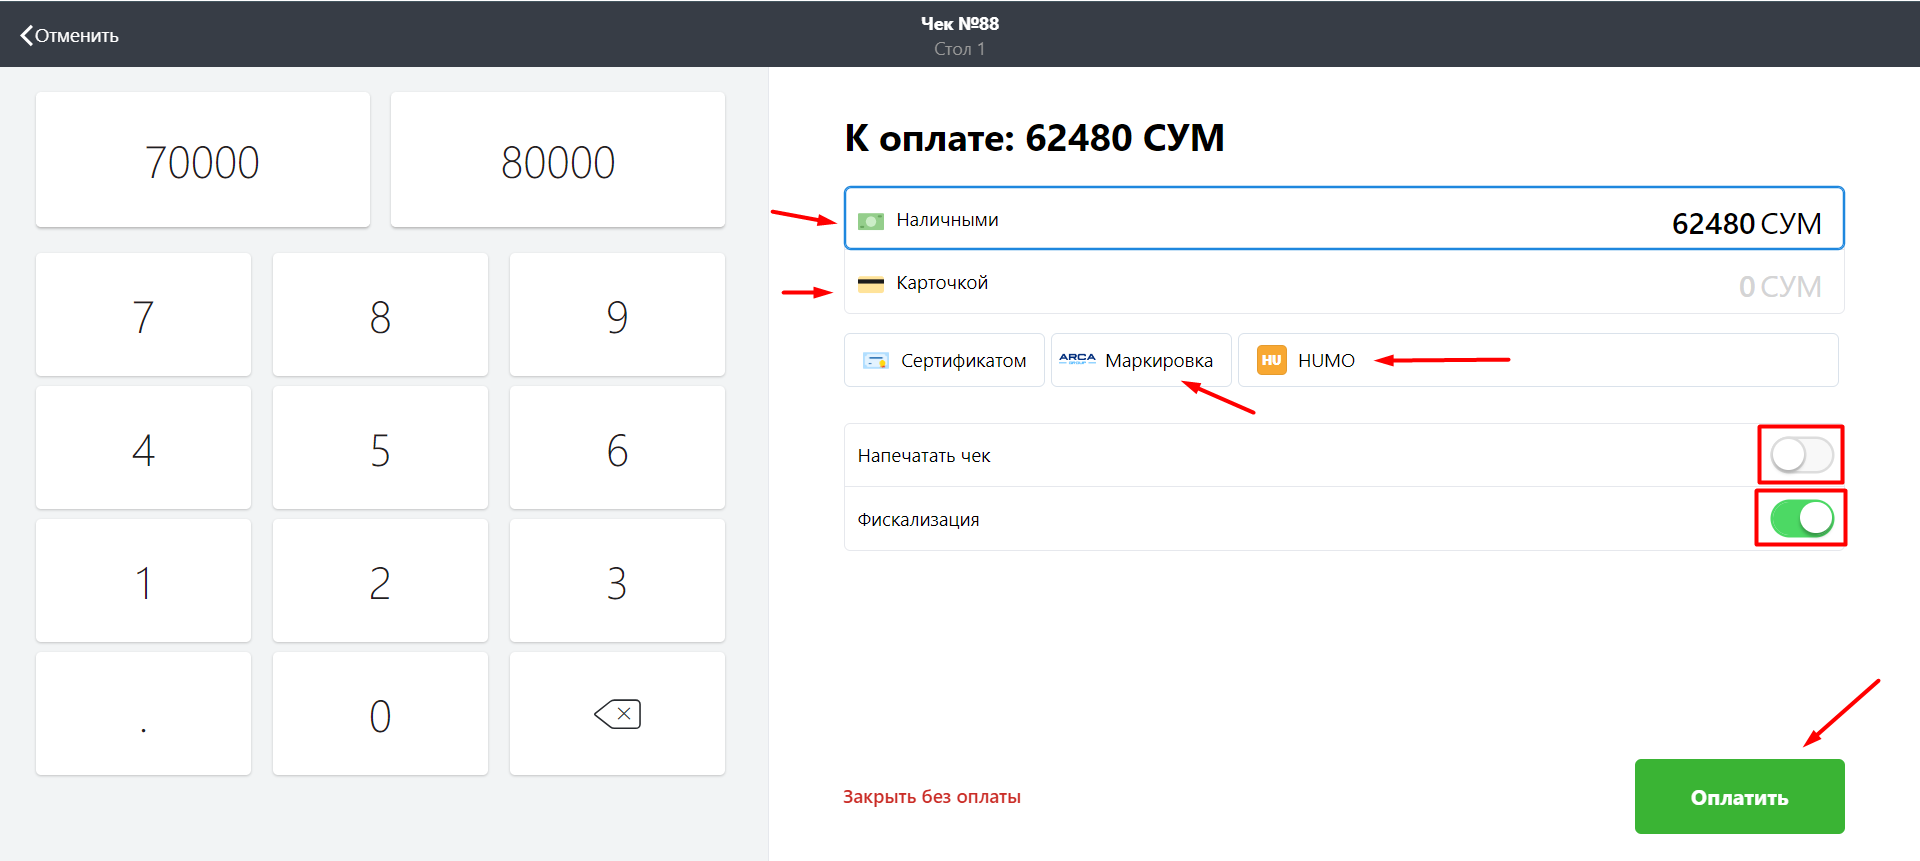Click the backspace delete key icon
This screenshot has width=1920, height=861.
coord(617,714)
